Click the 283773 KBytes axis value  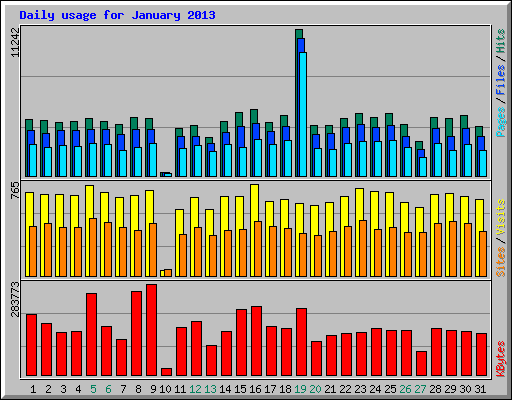click(x=15, y=299)
